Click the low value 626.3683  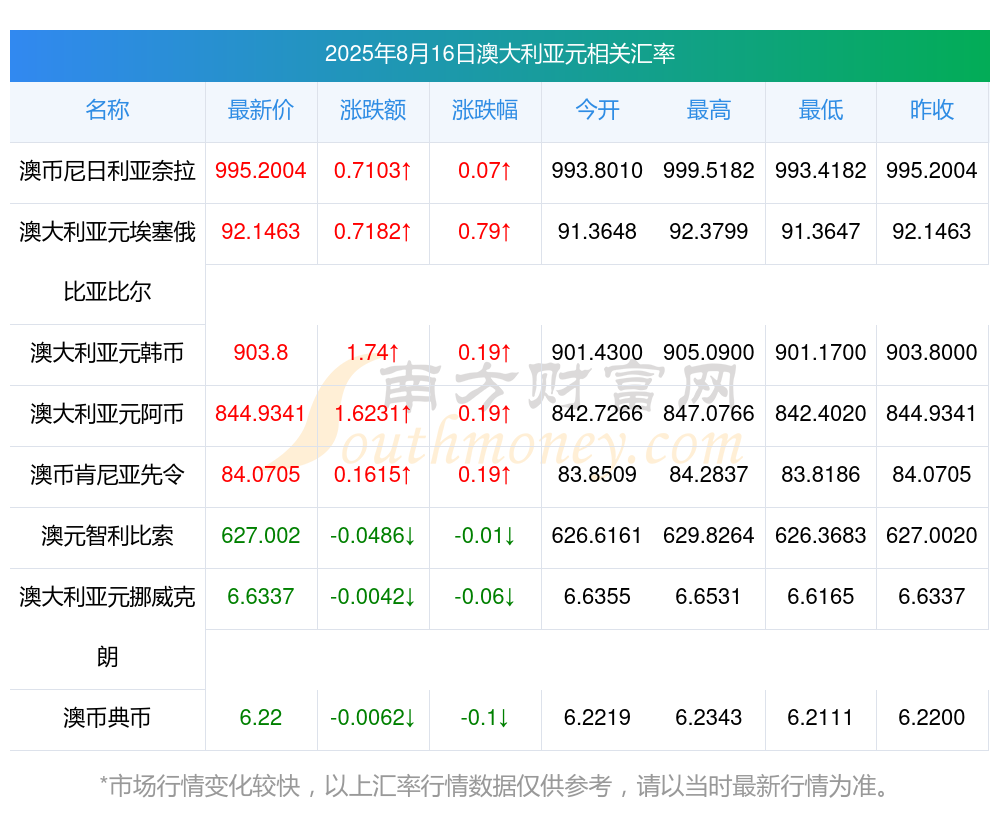pos(821,536)
